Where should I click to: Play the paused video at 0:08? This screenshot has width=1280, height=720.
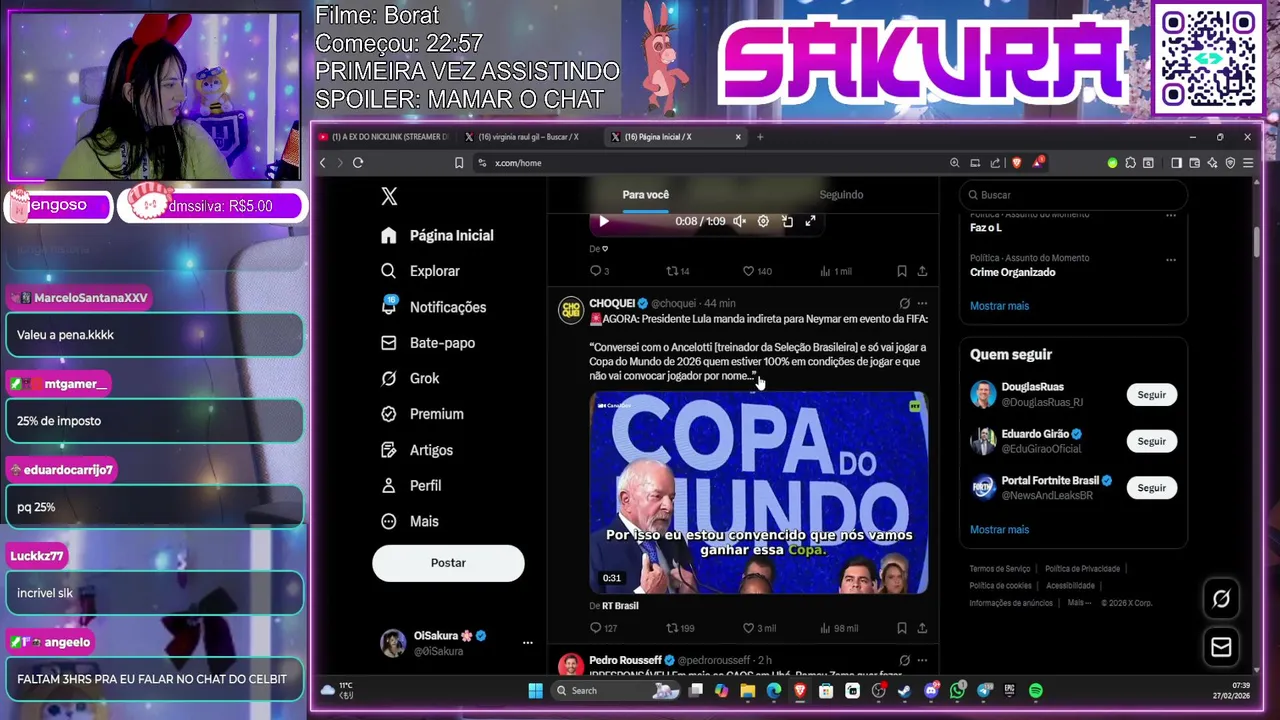coord(603,221)
